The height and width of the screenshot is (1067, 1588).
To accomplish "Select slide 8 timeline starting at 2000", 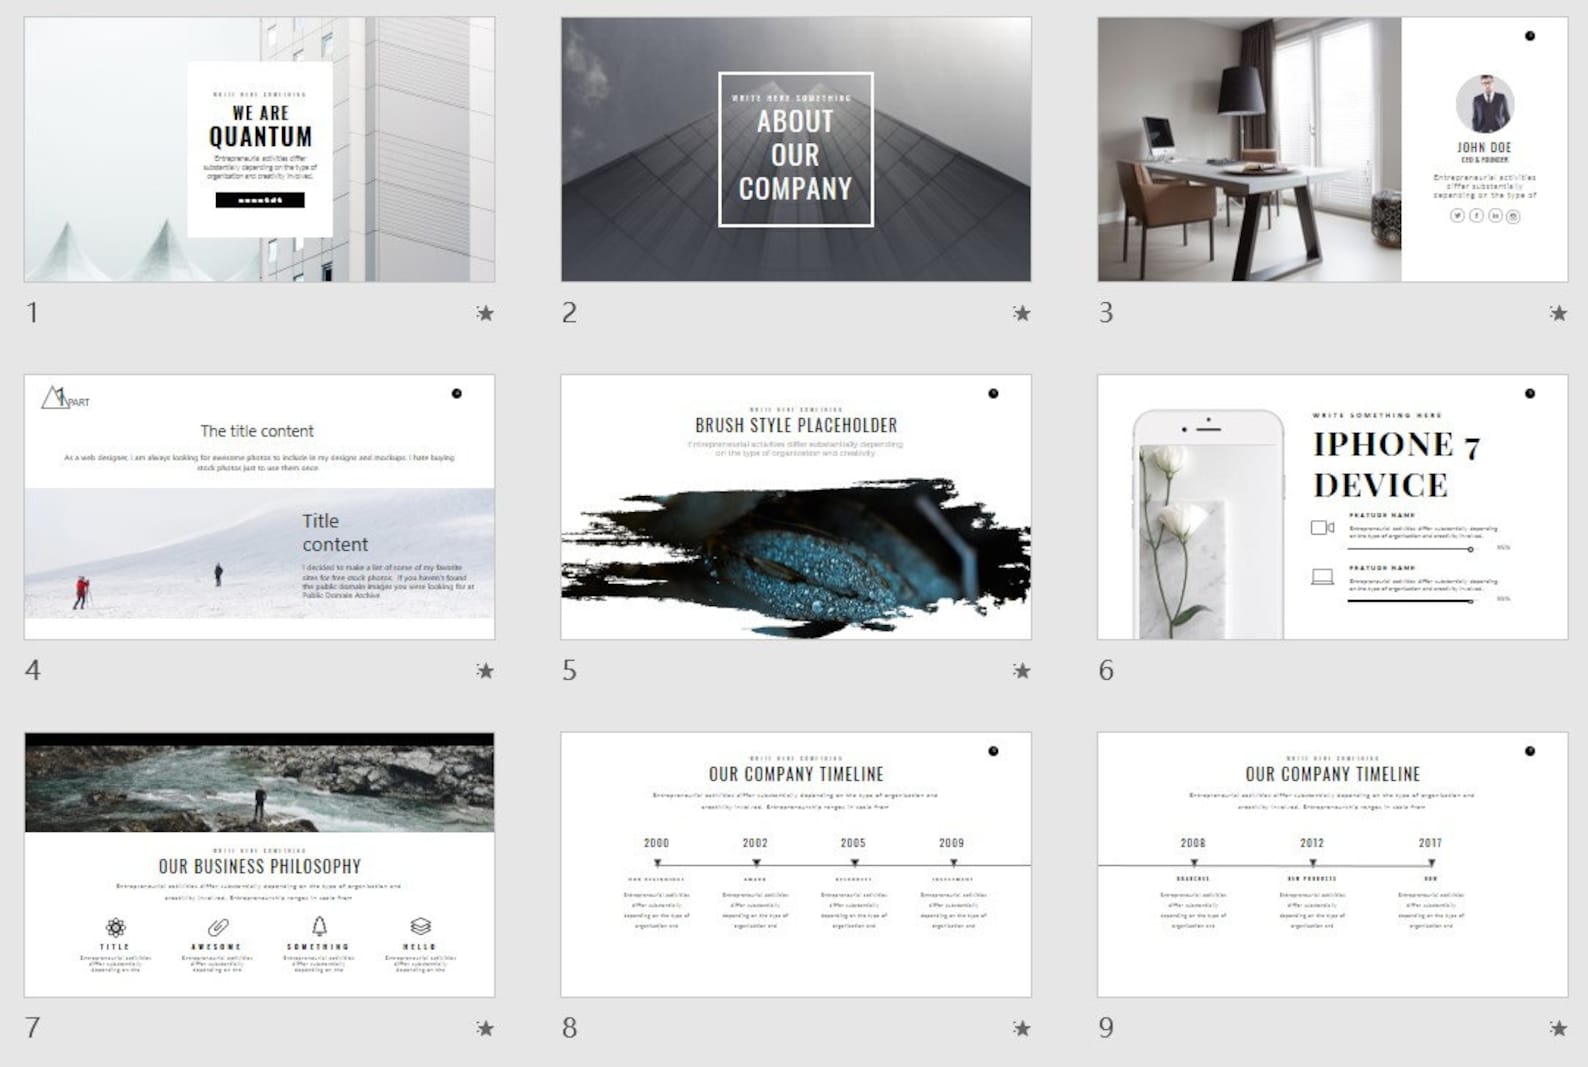I will (x=796, y=865).
